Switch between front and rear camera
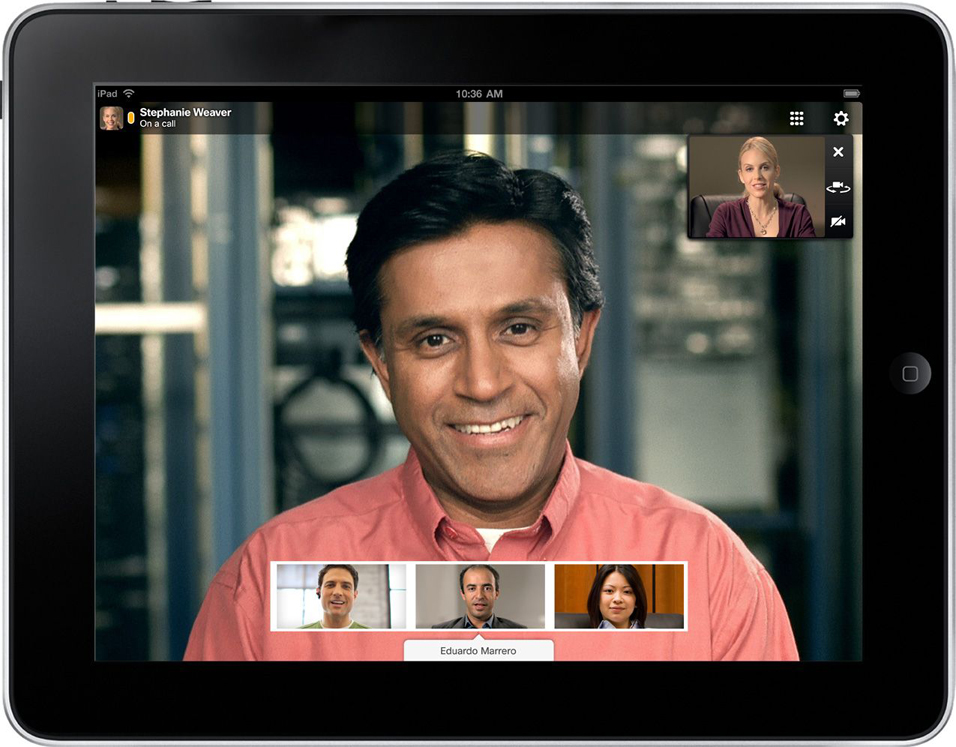Viewport: 956px width, 747px height. (838, 187)
